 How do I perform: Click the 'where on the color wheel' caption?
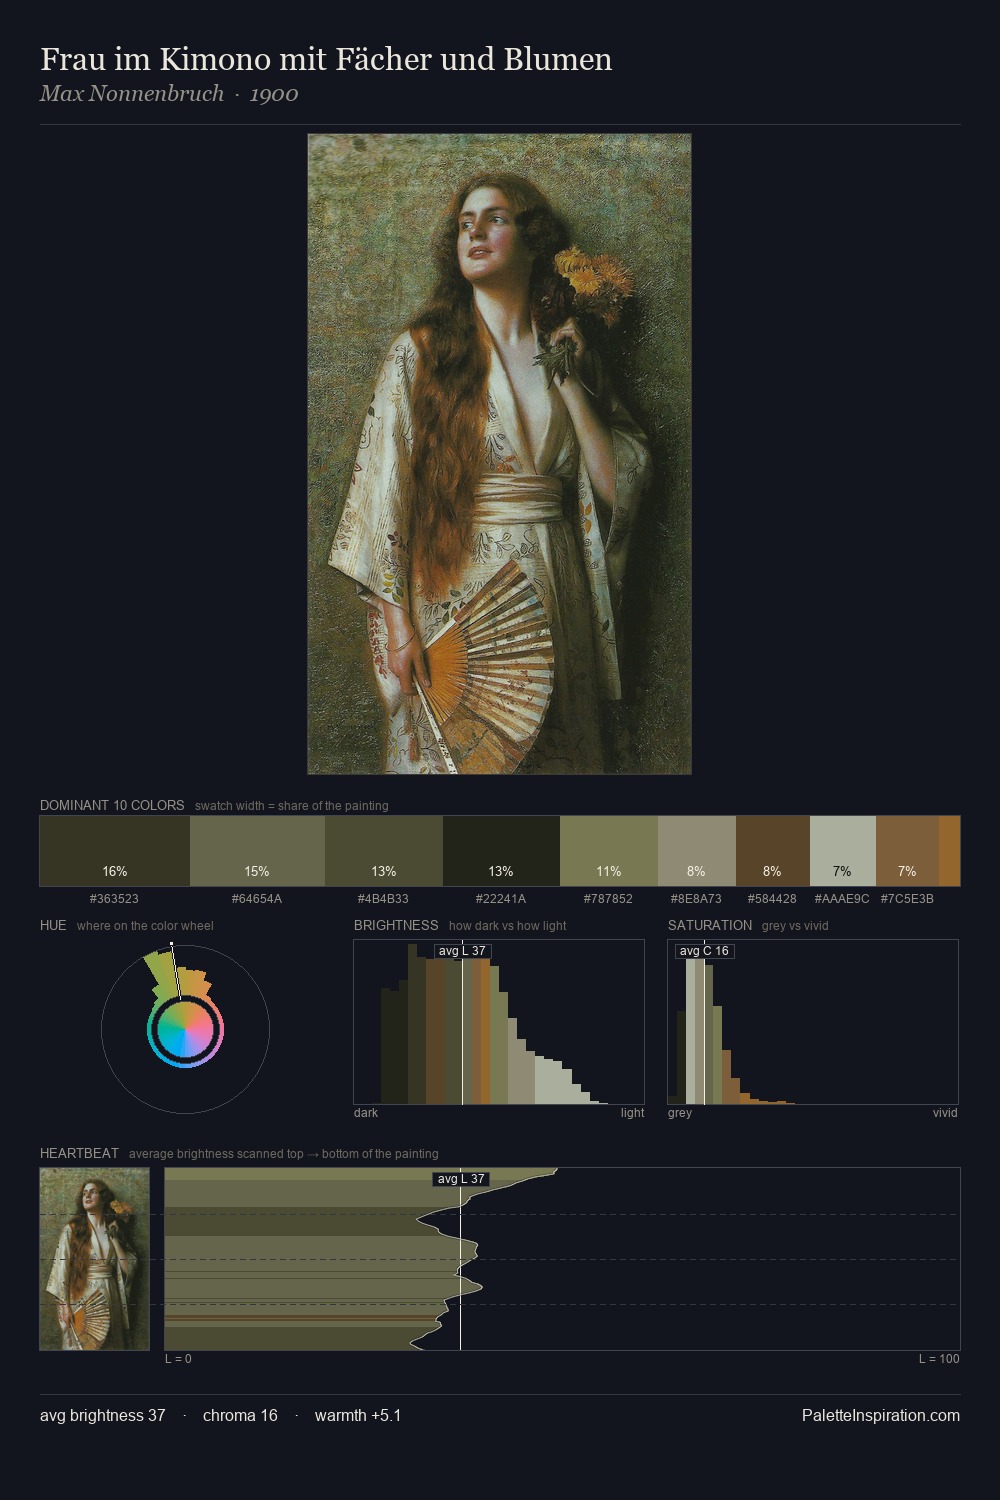click(145, 926)
